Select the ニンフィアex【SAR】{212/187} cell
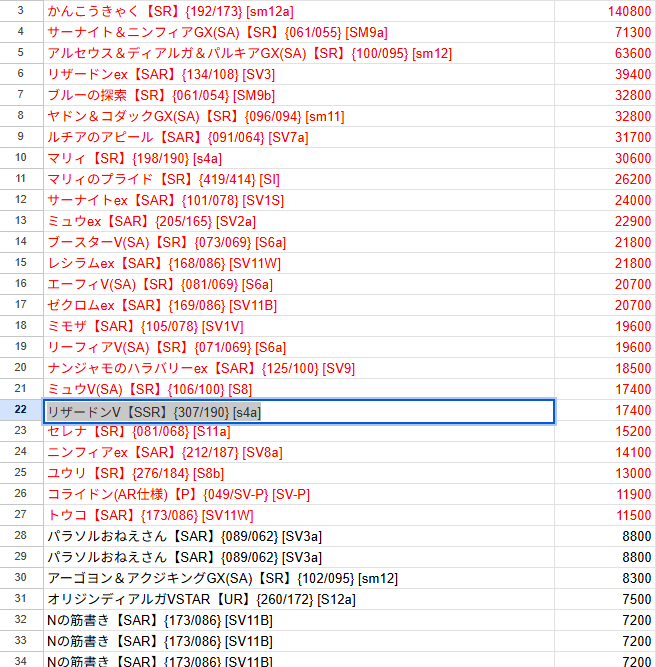The height and width of the screenshot is (667, 656). pyautogui.click(x=299, y=452)
